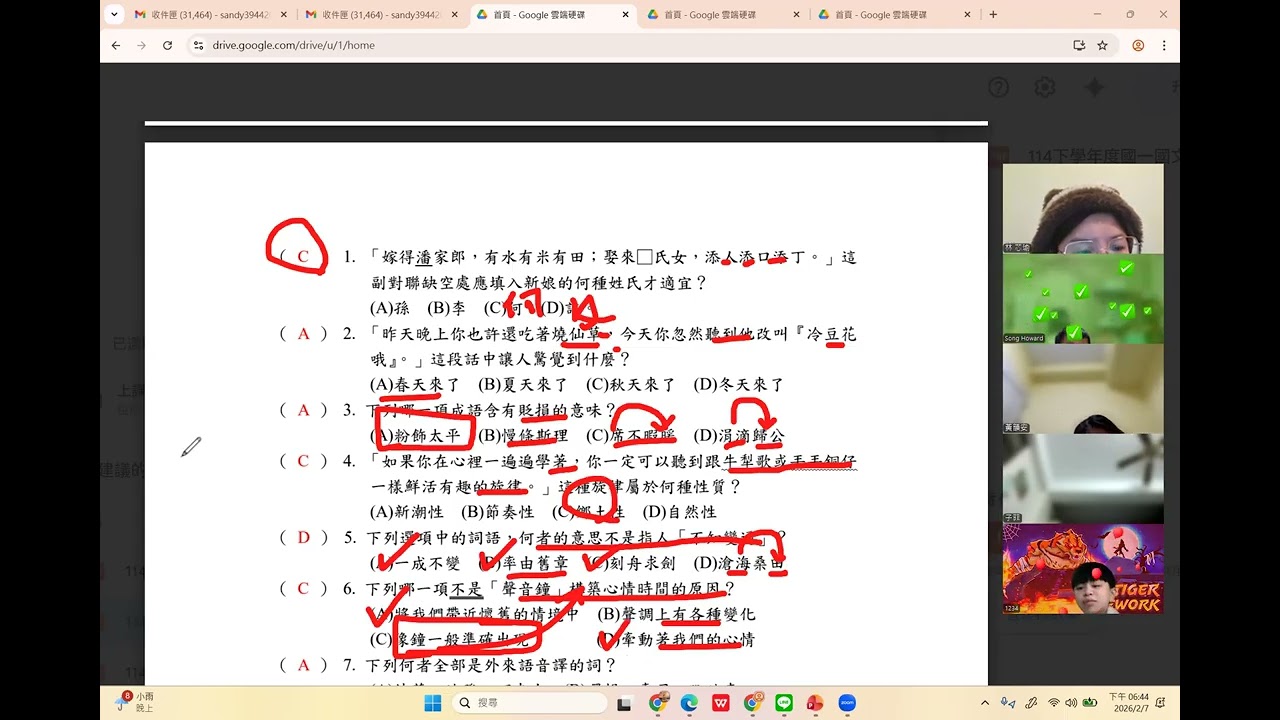Image resolution: width=1280 pixels, height=720 pixels.
Task: Click option text (D)滄海桑田
Action: coord(739,563)
